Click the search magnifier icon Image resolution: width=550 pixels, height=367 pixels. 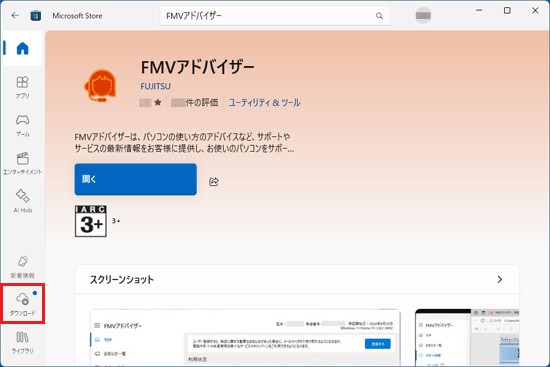[379, 16]
